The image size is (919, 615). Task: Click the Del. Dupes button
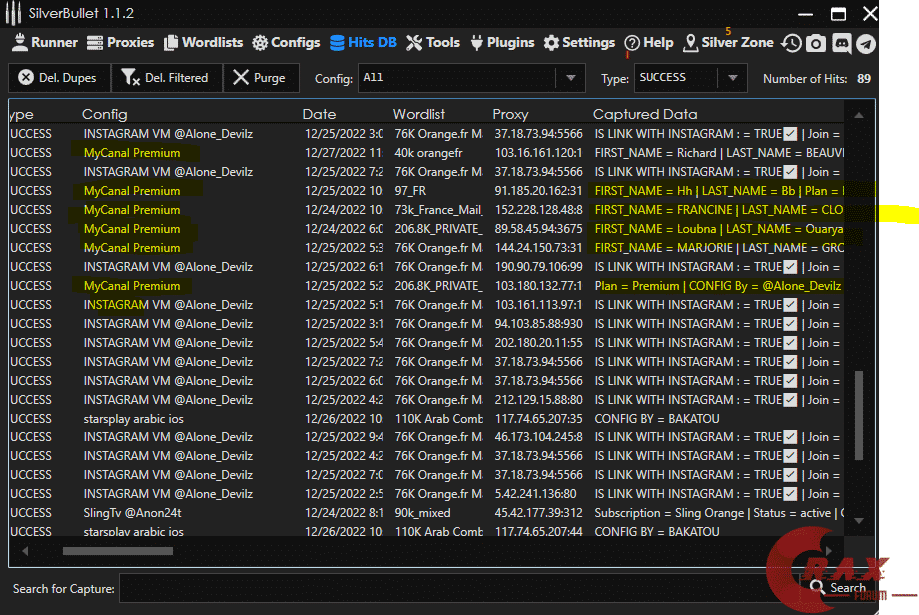(x=57, y=78)
